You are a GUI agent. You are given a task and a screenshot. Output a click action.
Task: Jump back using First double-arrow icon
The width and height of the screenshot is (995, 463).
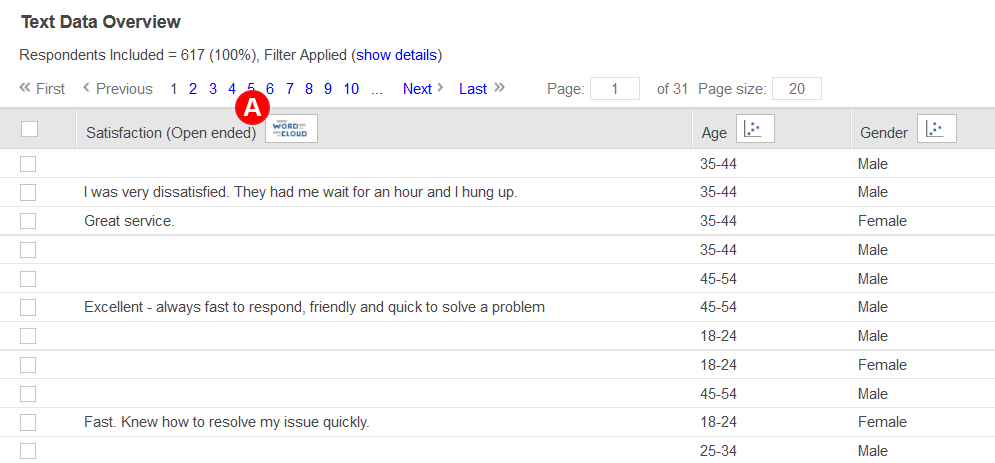point(25,88)
